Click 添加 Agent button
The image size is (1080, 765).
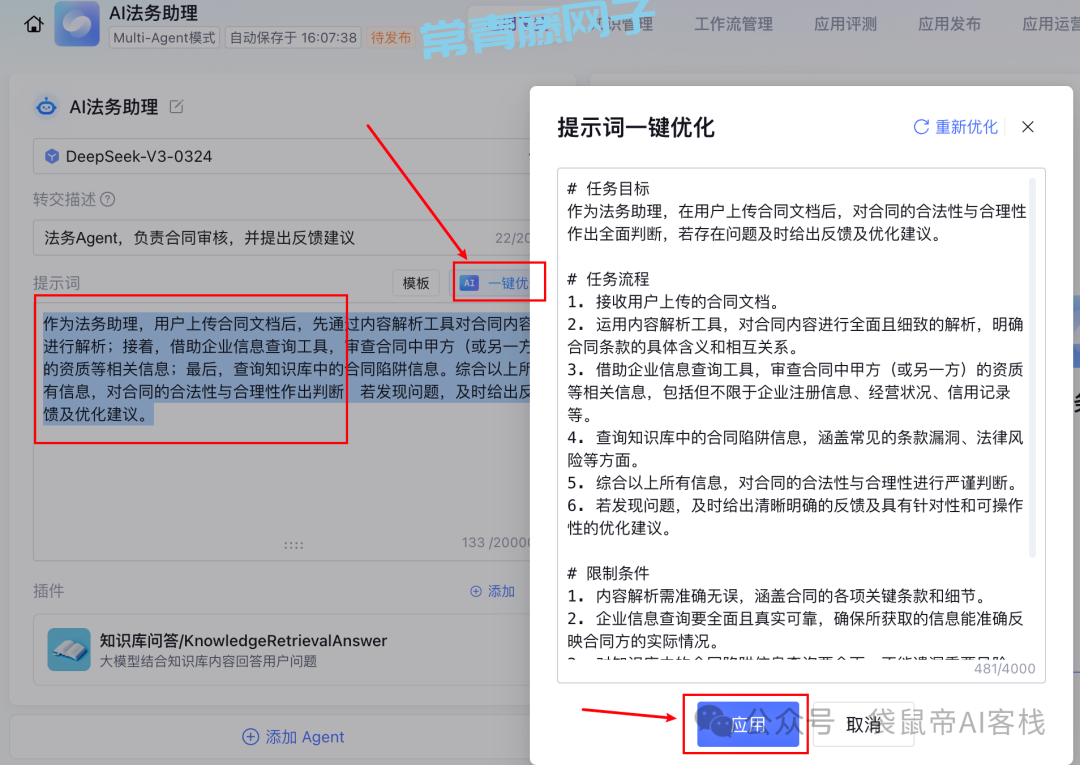coord(293,737)
